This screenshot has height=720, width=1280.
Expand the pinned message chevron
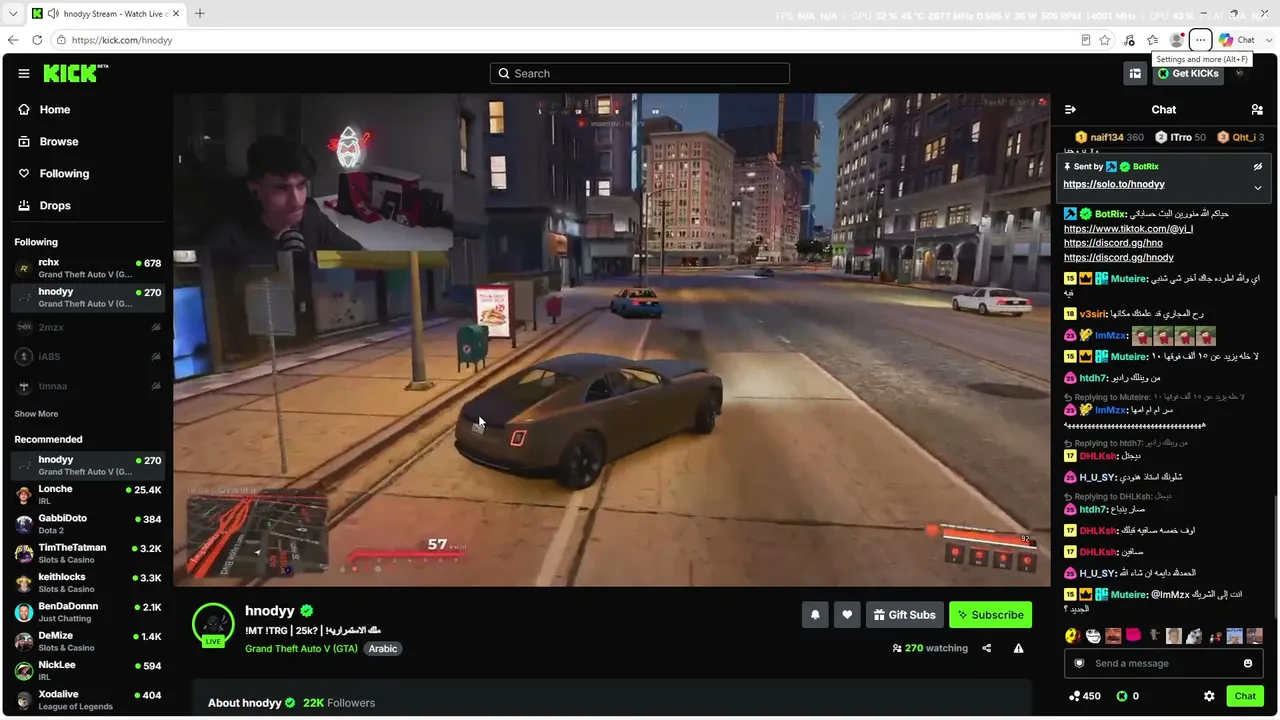click(x=1258, y=187)
